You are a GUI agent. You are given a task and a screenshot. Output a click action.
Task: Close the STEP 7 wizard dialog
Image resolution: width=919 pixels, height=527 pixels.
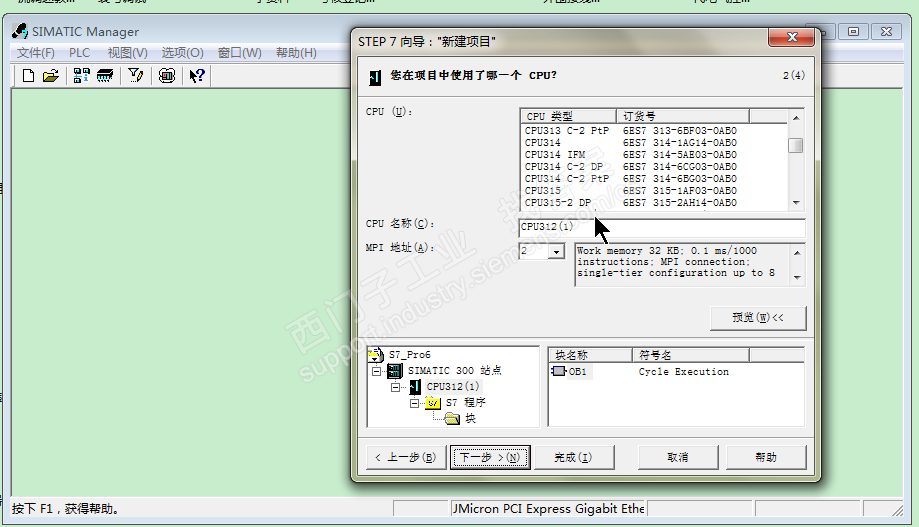point(792,37)
